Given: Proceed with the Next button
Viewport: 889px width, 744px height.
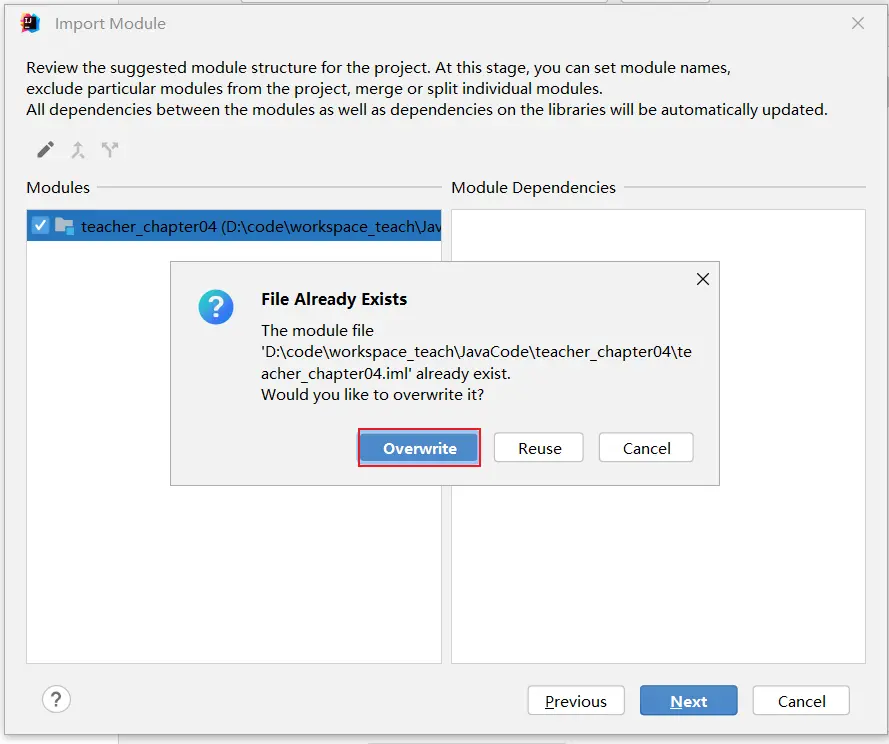Looking at the screenshot, I should coord(688,701).
